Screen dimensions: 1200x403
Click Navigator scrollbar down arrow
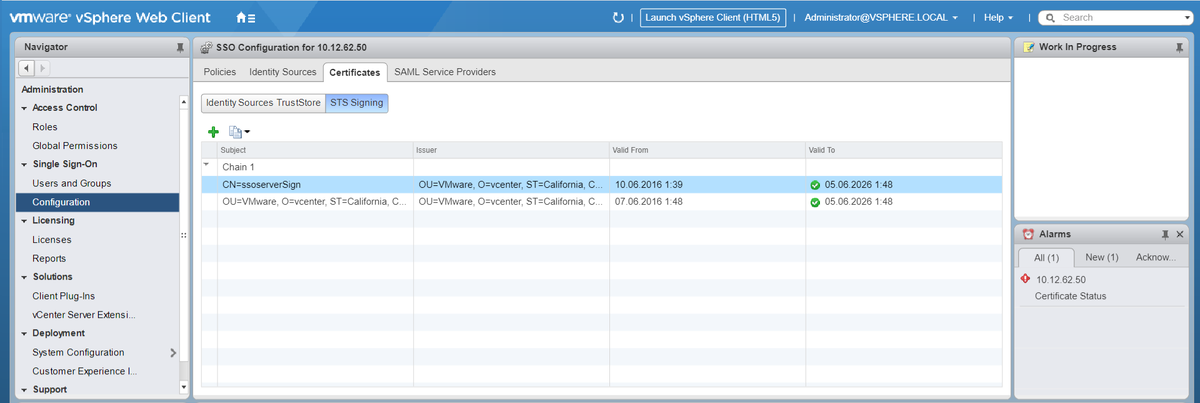(183, 389)
